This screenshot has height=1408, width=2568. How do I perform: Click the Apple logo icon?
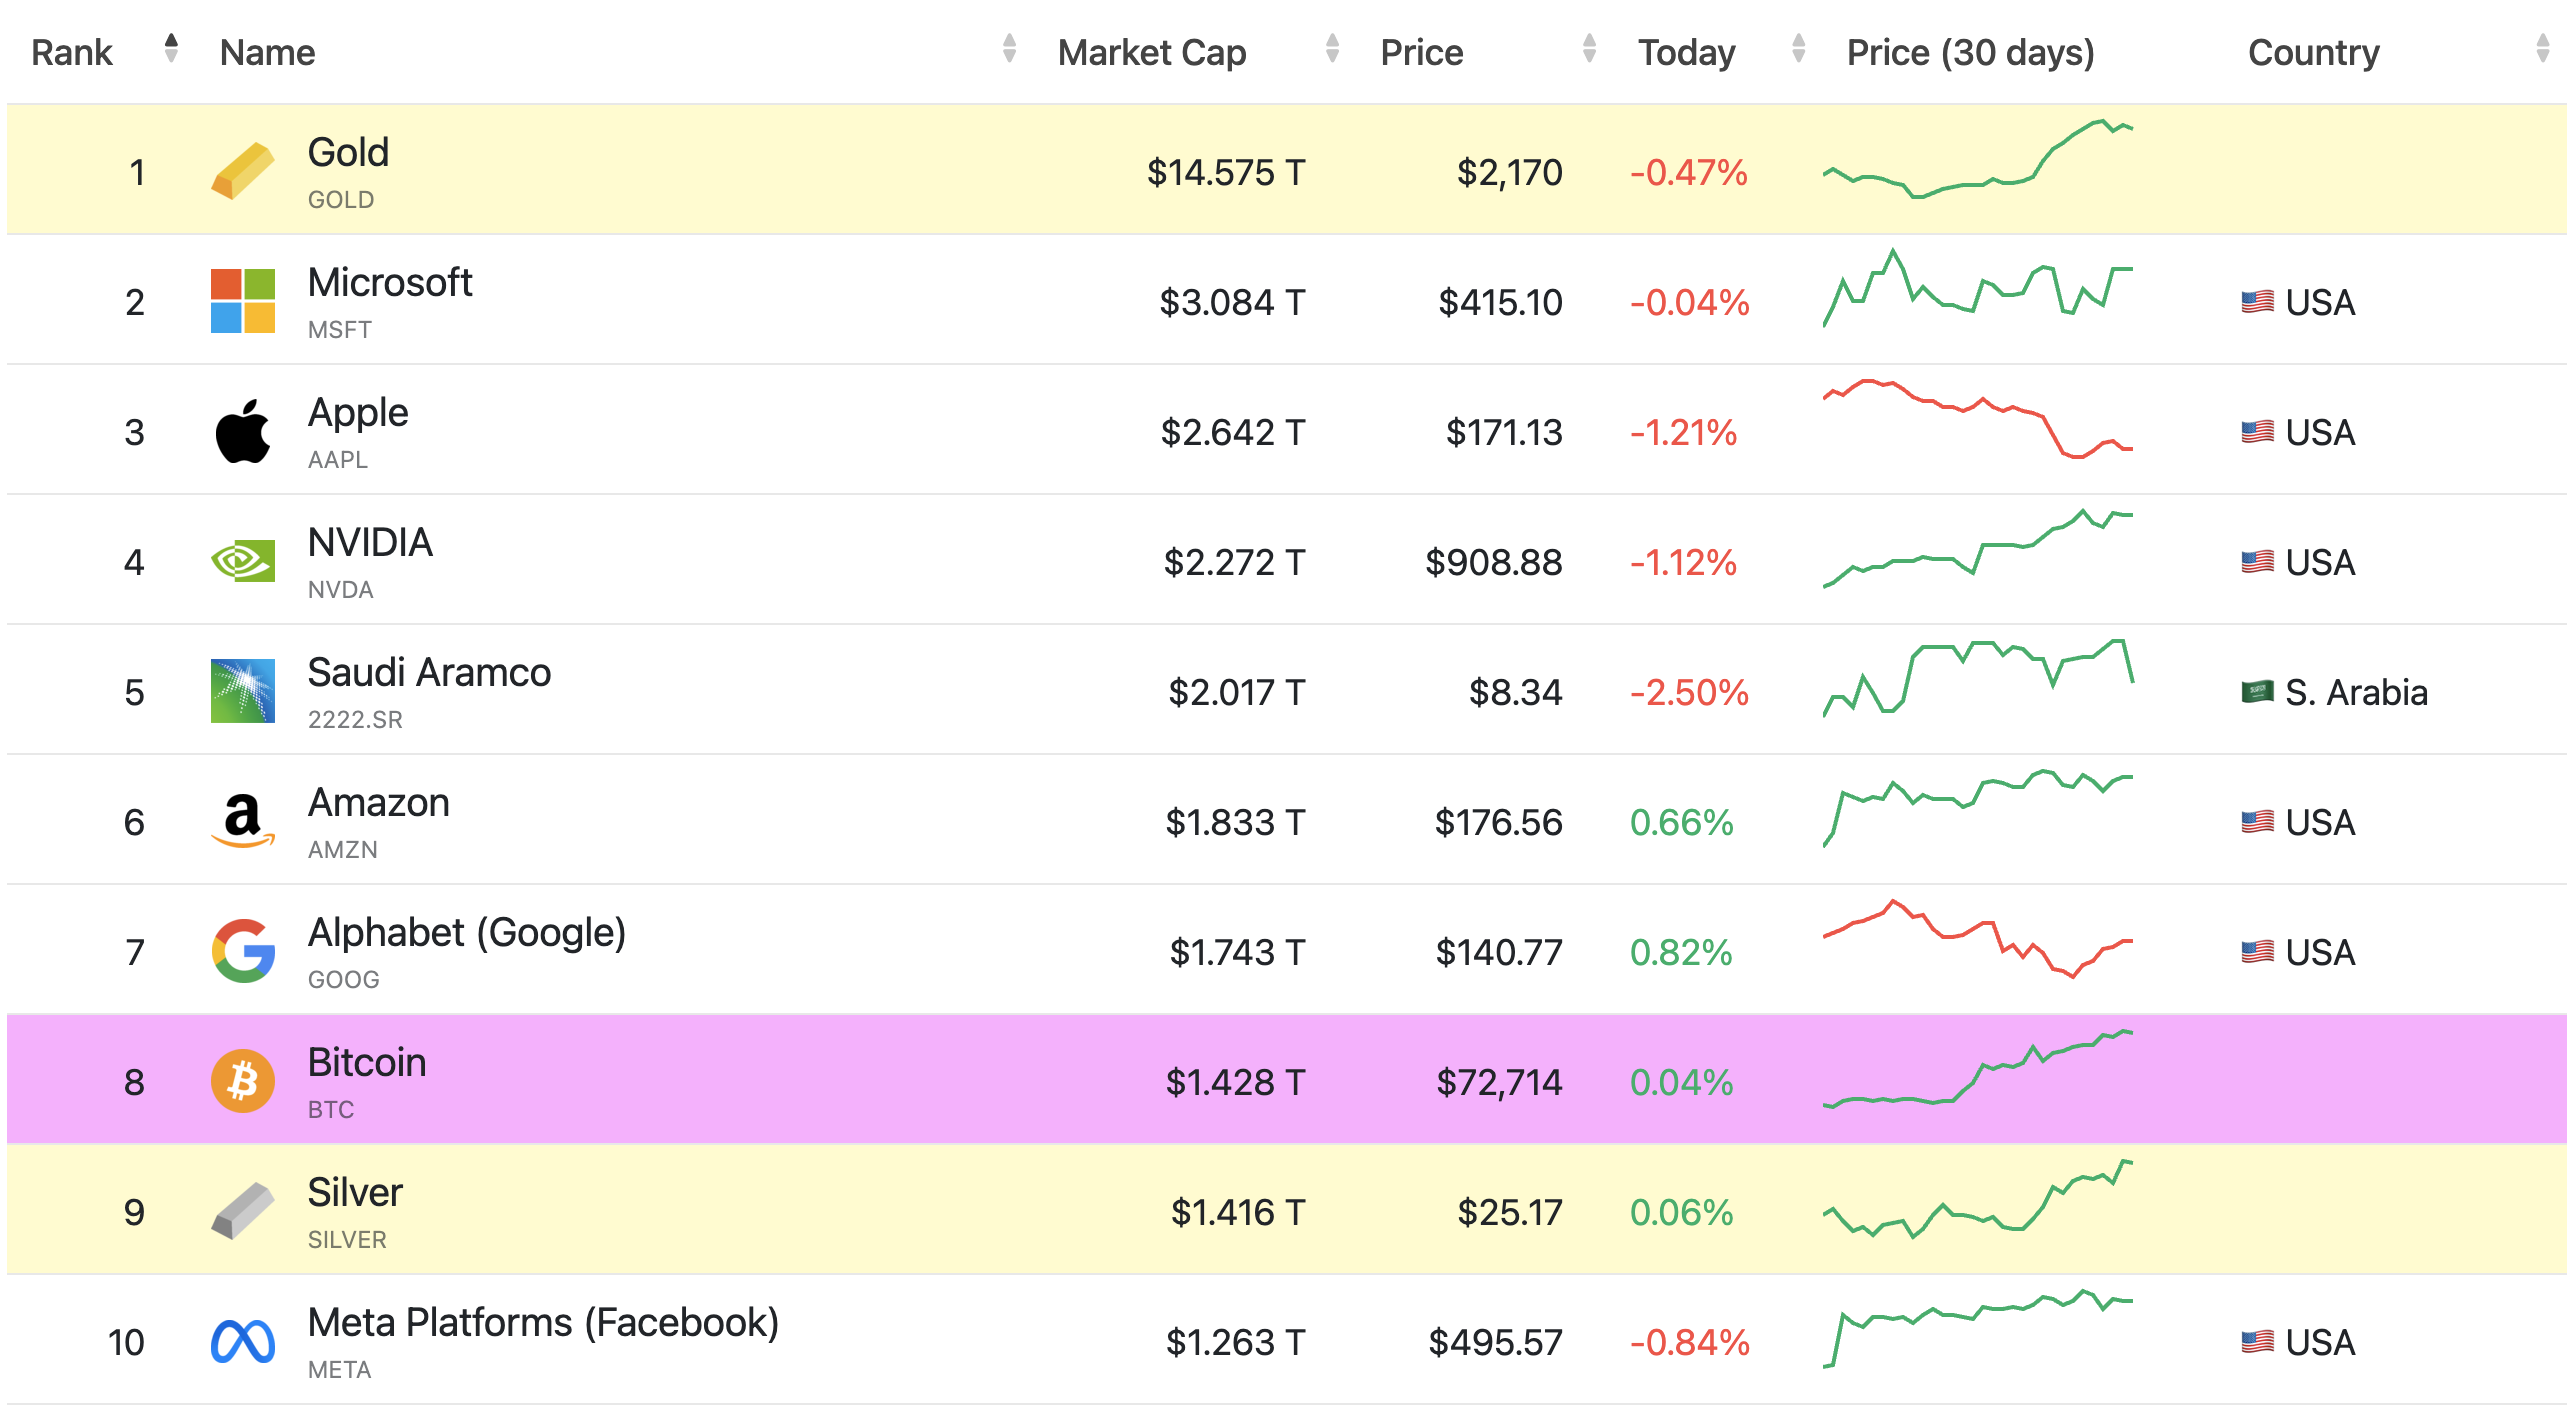(243, 431)
